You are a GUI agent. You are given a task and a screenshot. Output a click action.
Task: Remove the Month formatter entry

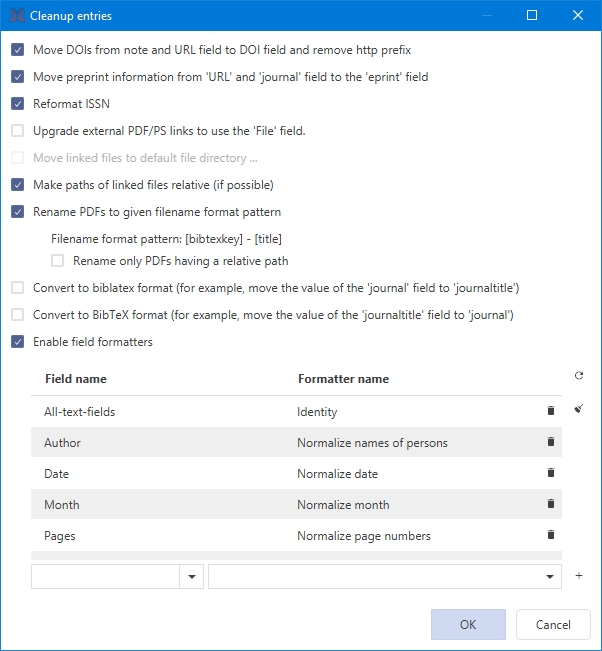550,504
